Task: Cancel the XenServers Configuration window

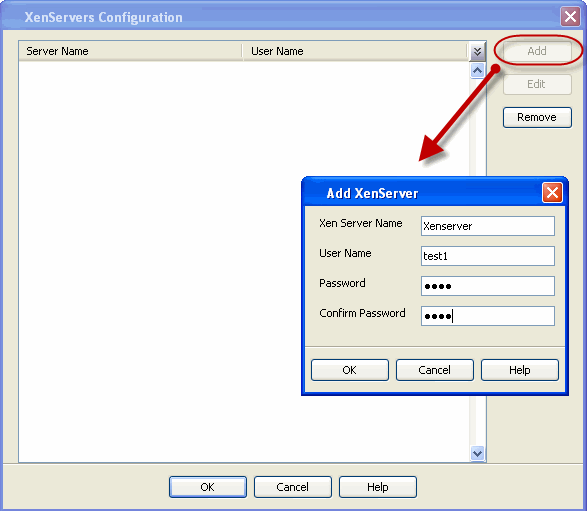Action: [x=293, y=487]
